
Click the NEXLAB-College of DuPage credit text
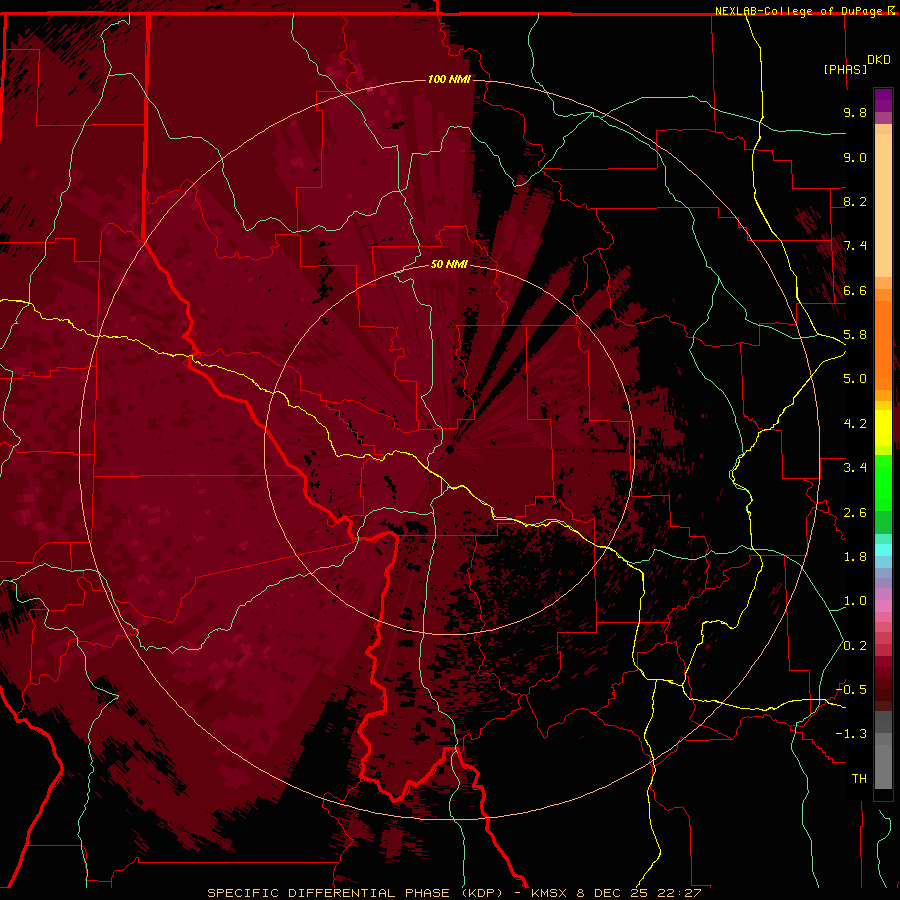tap(800, 11)
